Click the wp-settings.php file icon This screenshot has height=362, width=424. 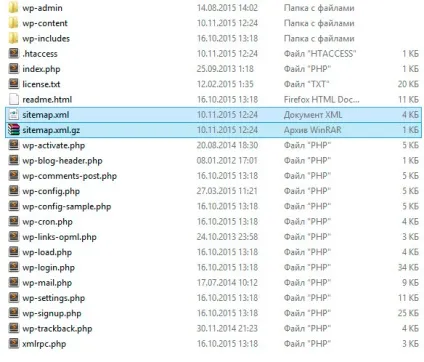pyautogui.click(x=13, y=298)
